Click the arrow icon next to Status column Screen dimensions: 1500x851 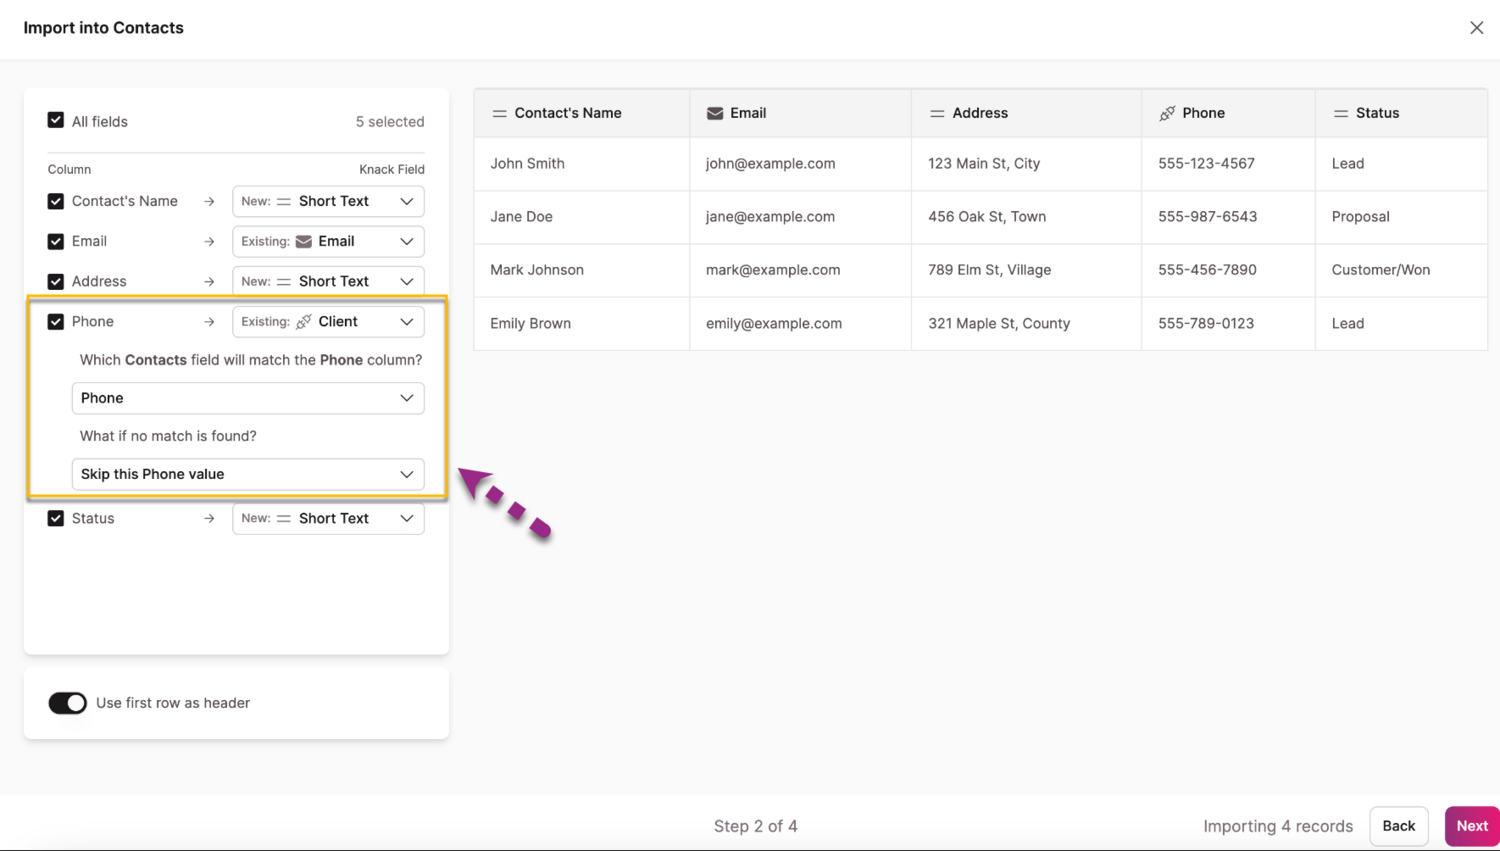point(209,519)
